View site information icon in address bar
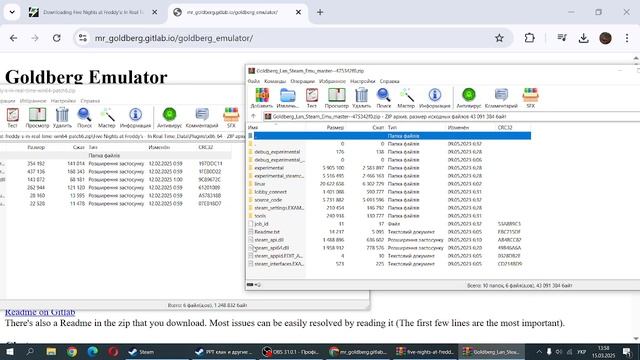 [x=83, y=38]
